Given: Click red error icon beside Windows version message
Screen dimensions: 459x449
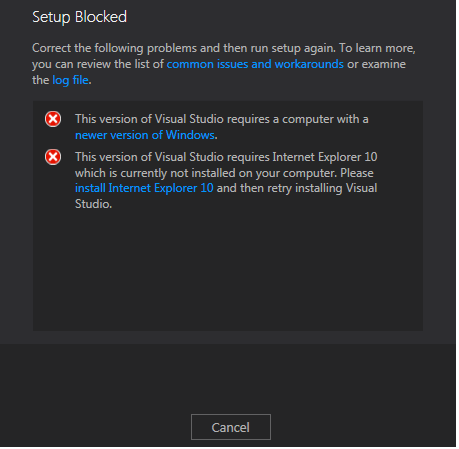Looking at the screenshot, I should click(53, 119).
